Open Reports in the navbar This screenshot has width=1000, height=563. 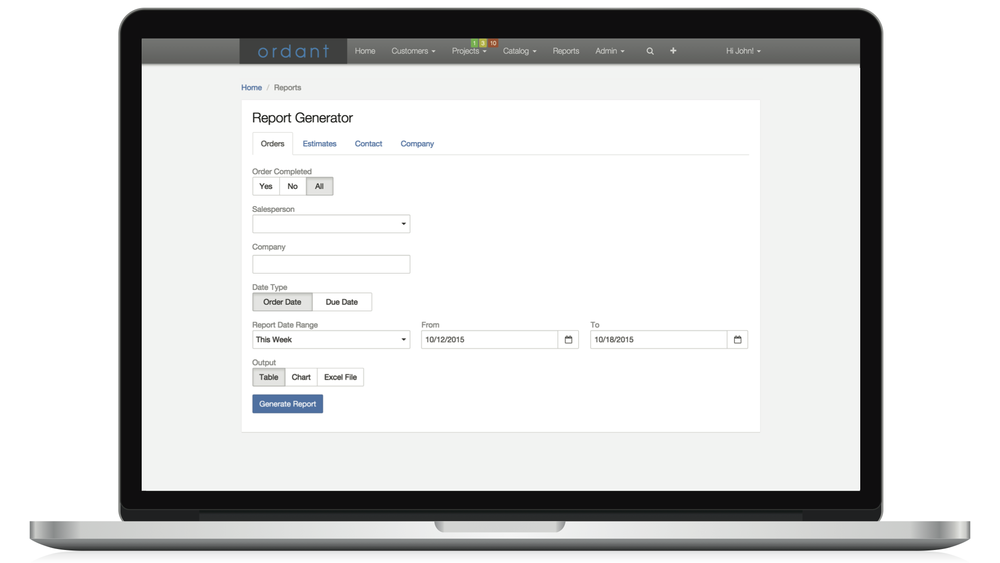[566, 51]
